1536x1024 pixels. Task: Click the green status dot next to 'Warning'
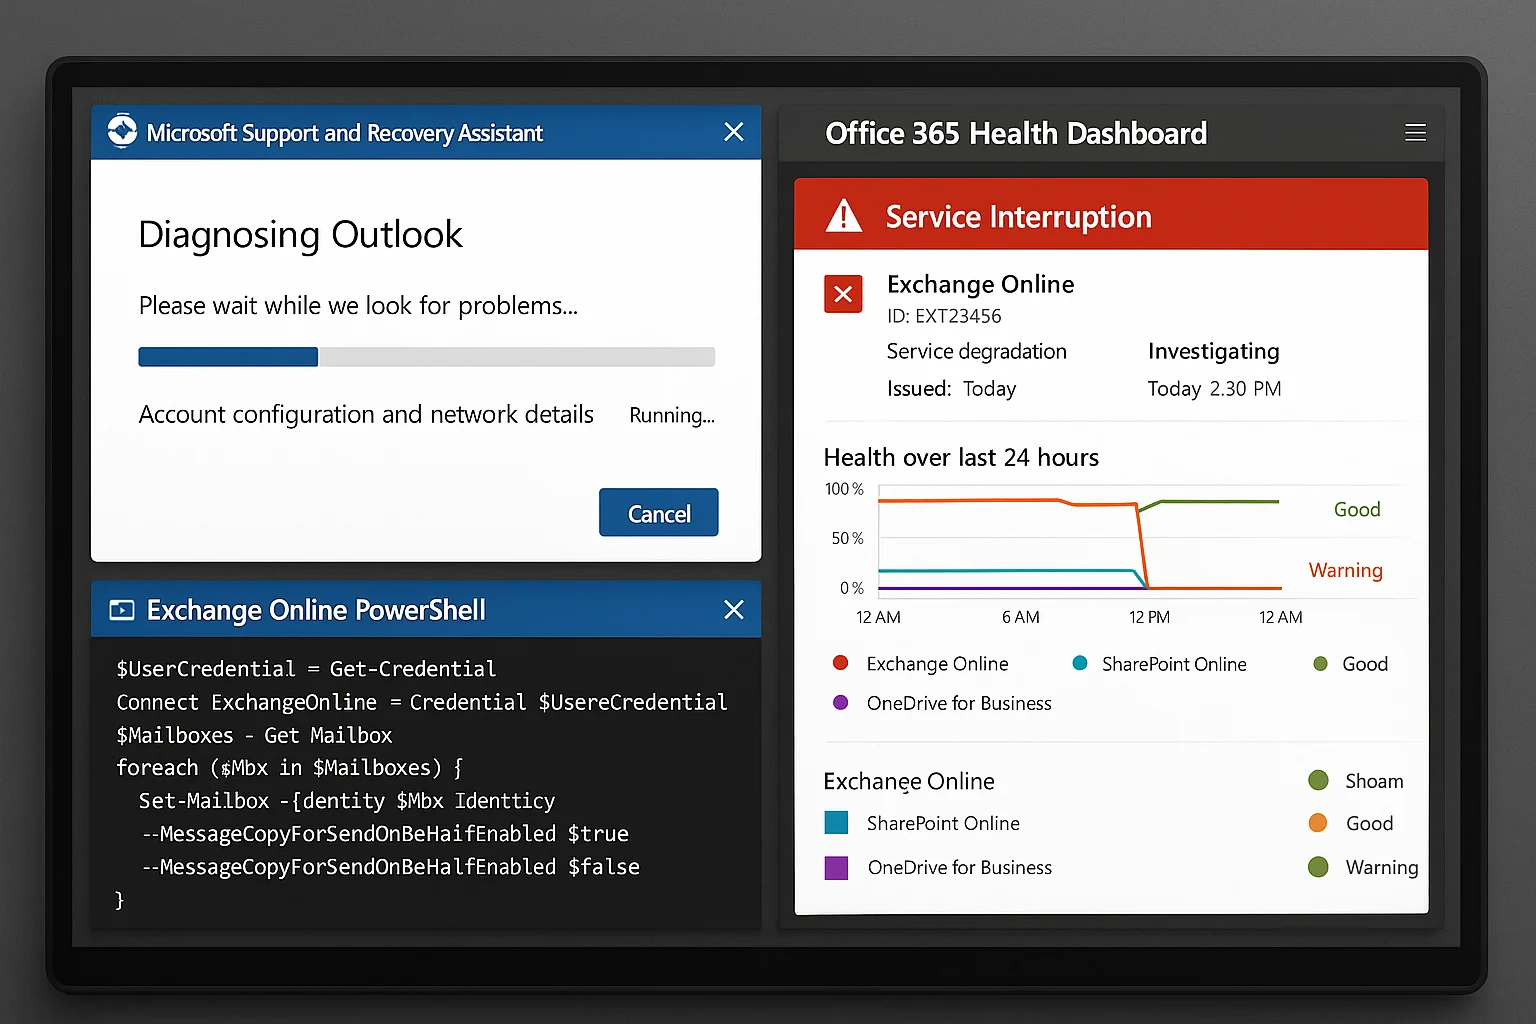pos(1318,867)
